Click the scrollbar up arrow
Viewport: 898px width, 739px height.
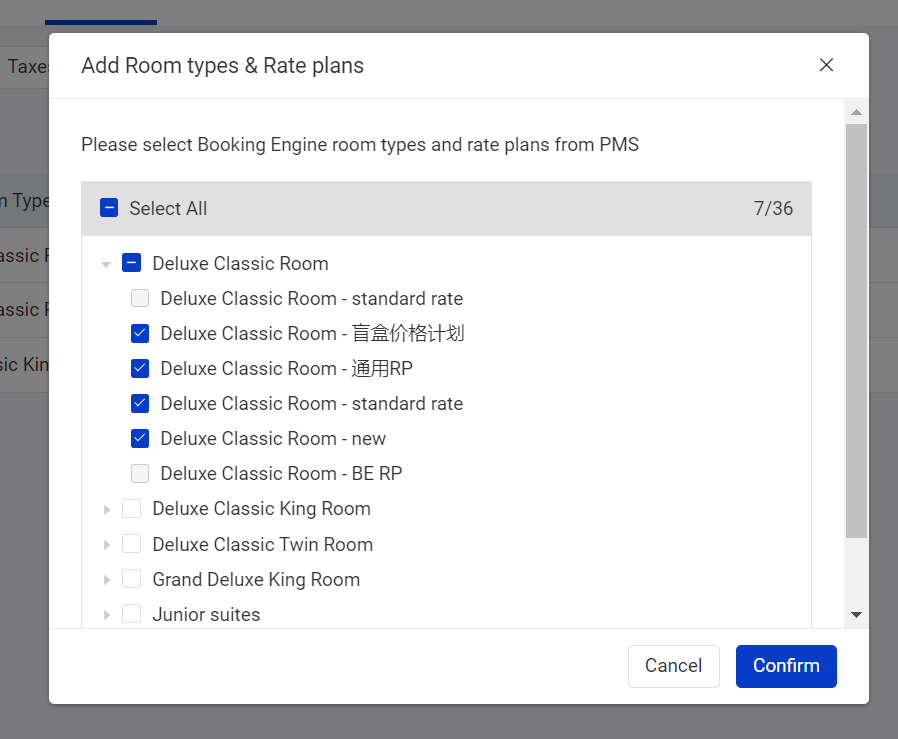tap(856, 112)
